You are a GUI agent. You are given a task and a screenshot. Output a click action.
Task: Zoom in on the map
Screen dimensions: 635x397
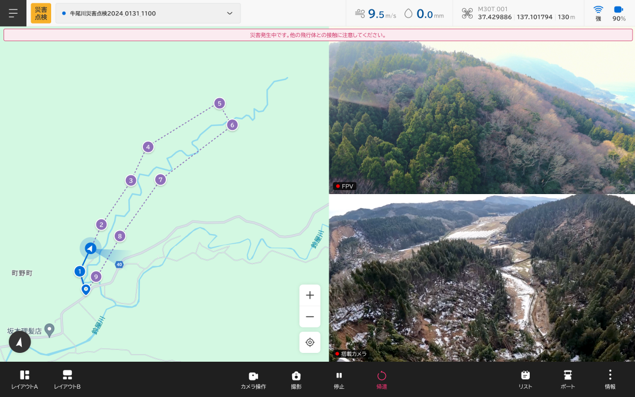310,295
